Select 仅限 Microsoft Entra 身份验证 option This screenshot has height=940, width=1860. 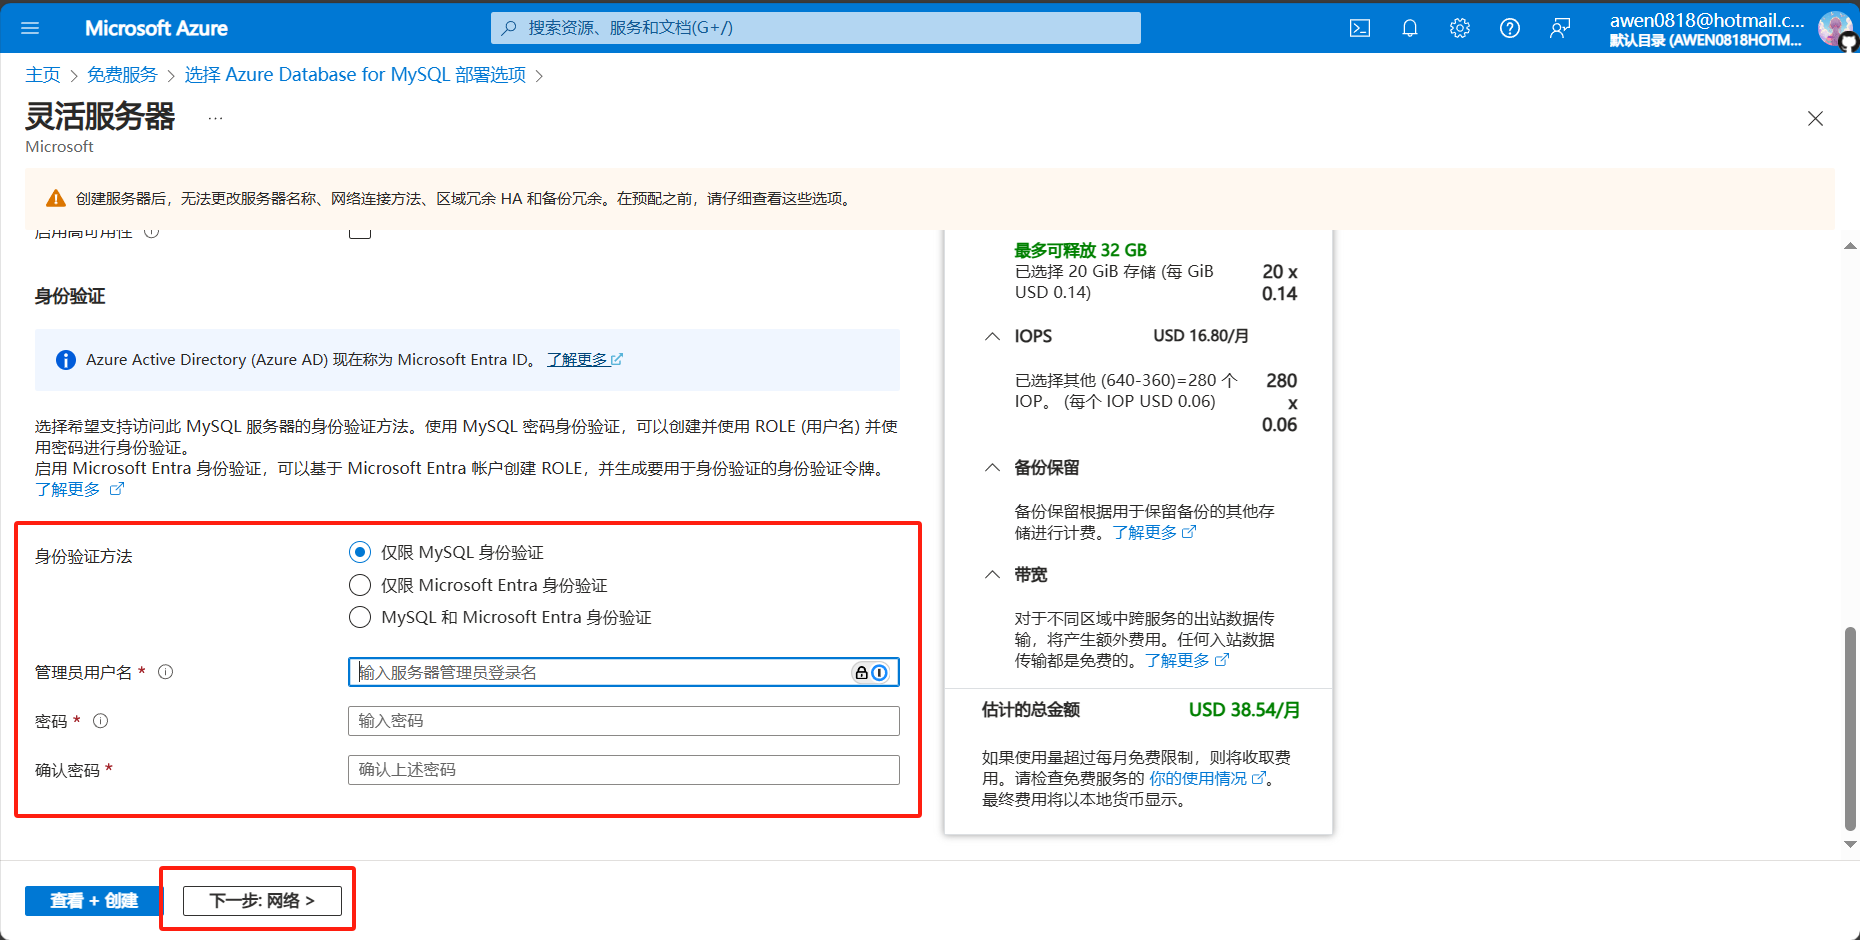(360, 585)
